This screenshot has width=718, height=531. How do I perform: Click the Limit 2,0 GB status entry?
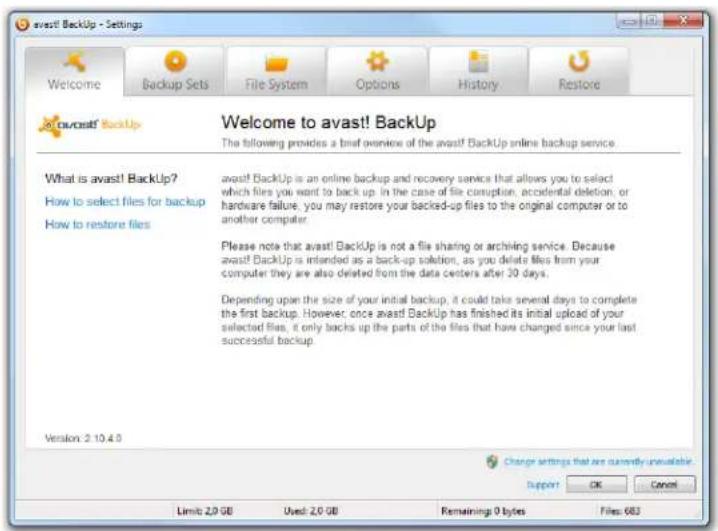click(205, 511)
